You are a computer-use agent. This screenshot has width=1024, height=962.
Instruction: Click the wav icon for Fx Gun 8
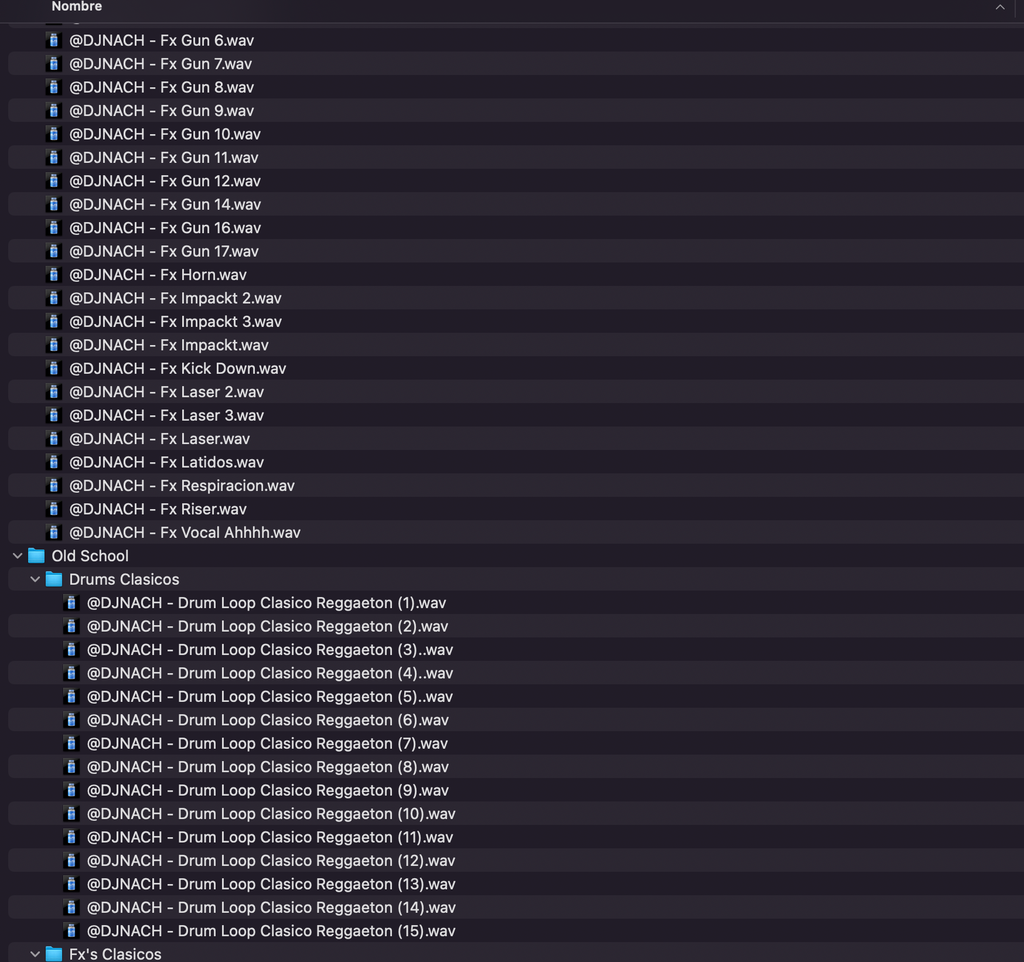click(54, 88)
